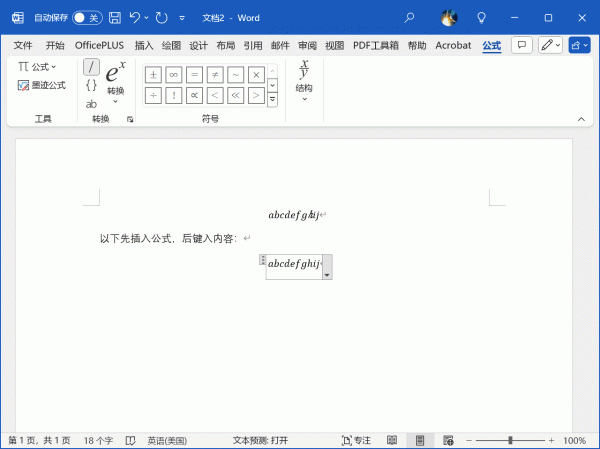Switch to the PDF工具箱 tab
600x449 pixels.
tap(375, 46)
